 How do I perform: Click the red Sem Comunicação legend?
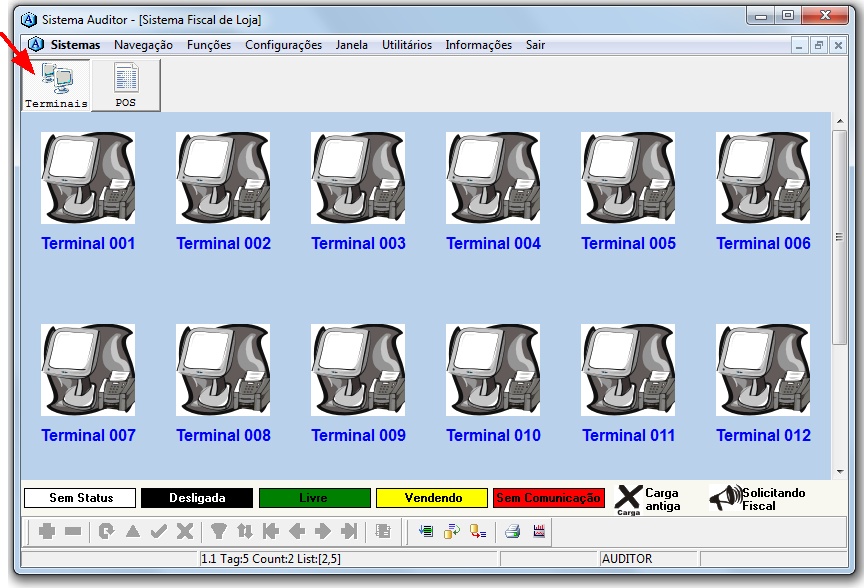coord(548,498)
